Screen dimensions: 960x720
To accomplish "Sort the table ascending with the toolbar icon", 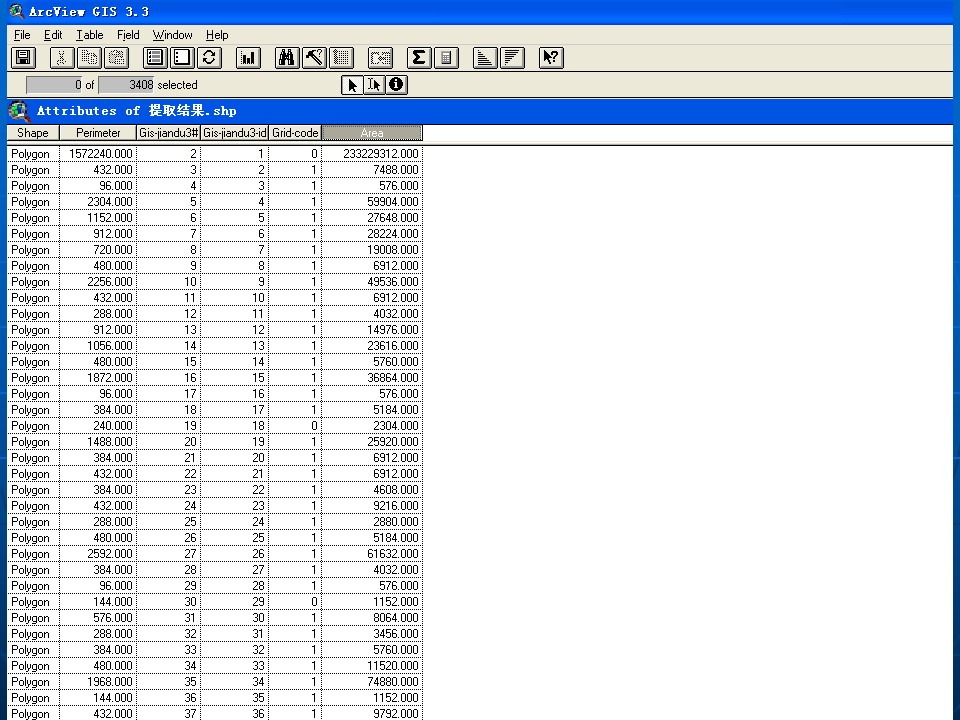I will (x=485, y=58).
